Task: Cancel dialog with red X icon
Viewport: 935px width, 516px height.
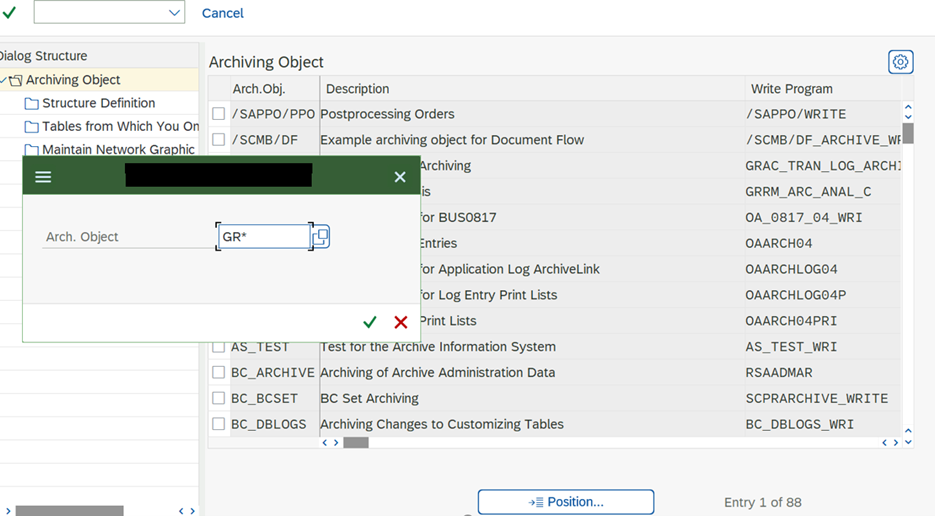Action: click(401, 322)
